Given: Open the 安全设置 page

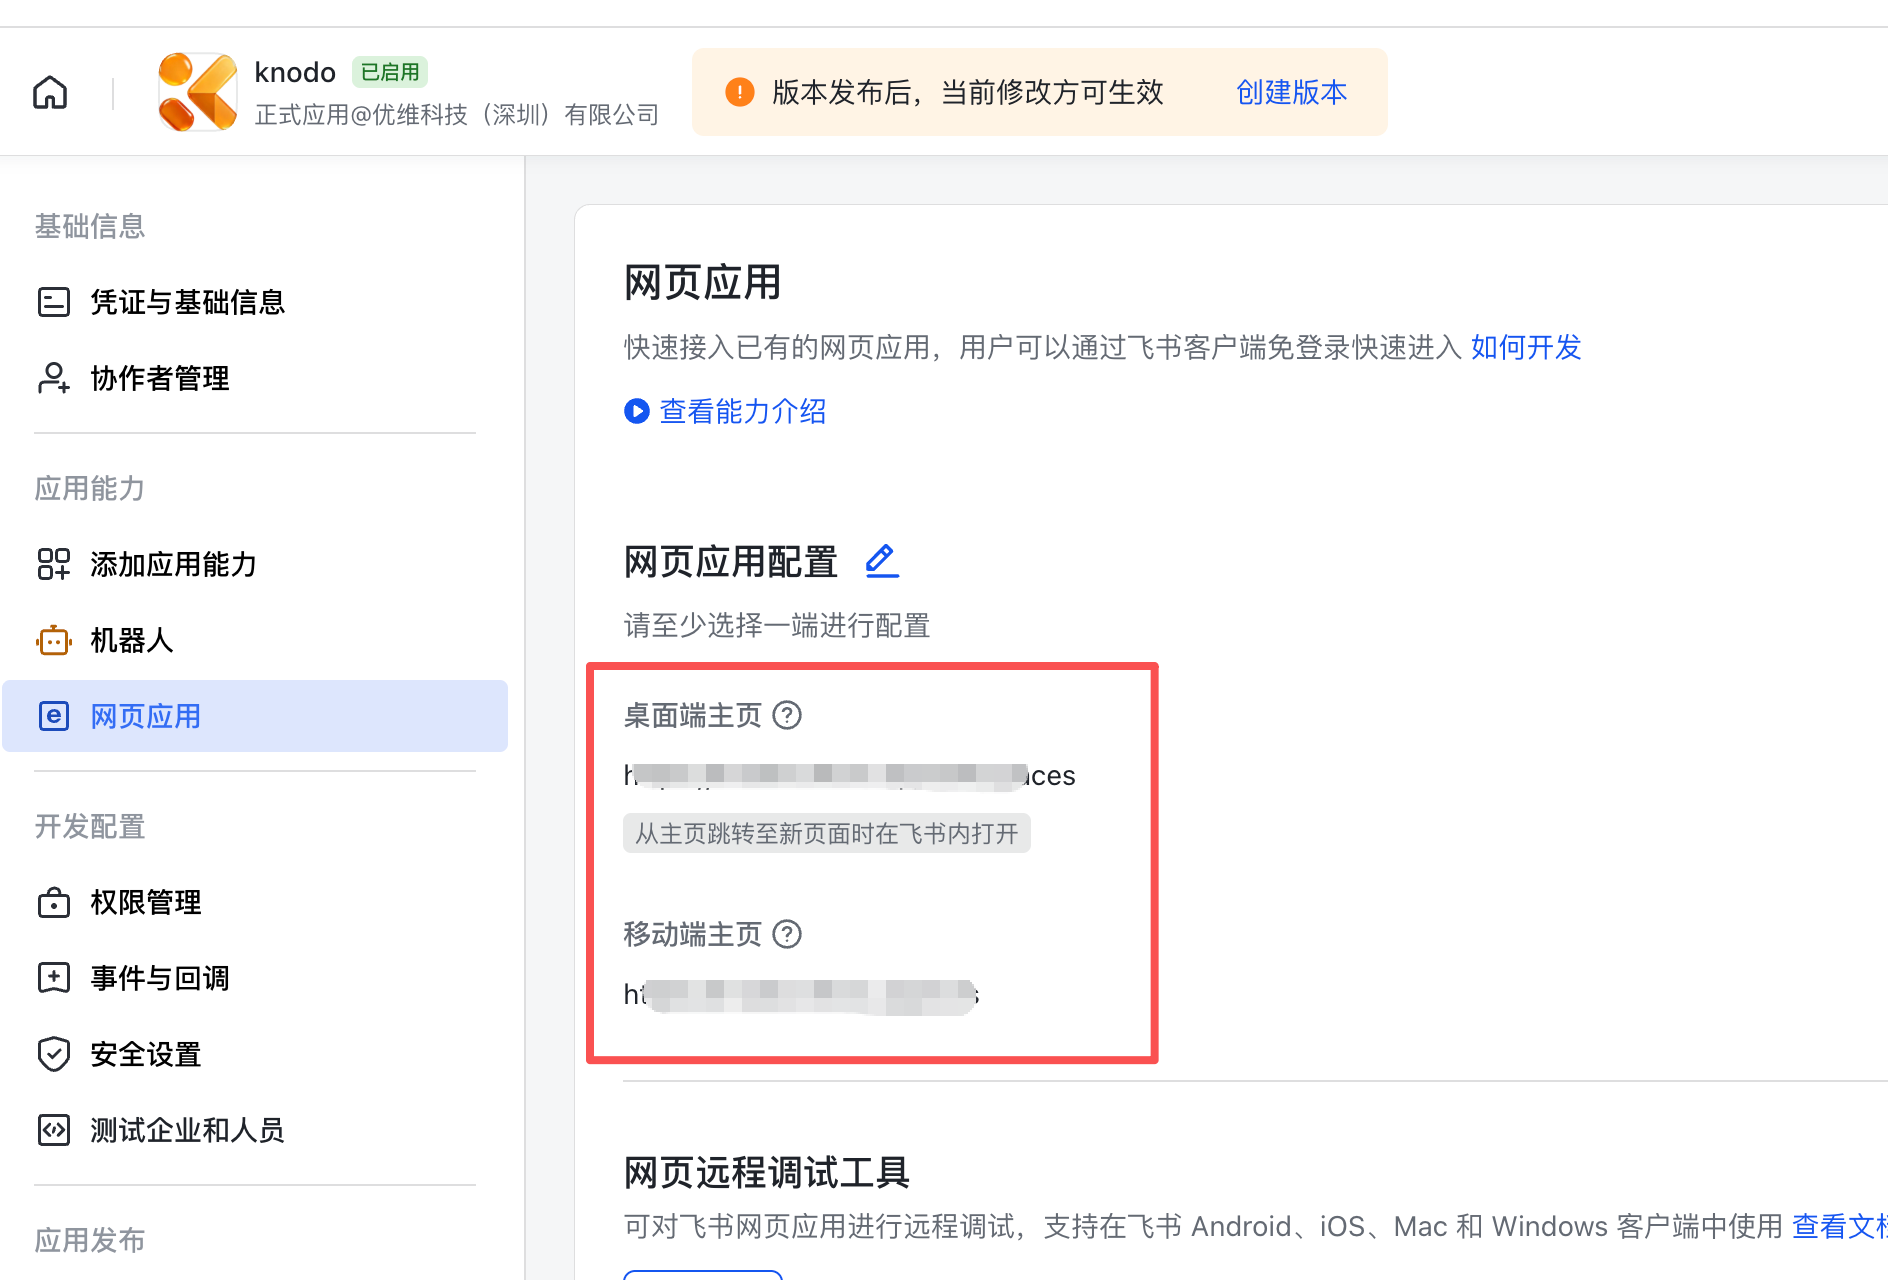Looking at the screenshot, I should pyautogui.click(x=146, y=1054).
